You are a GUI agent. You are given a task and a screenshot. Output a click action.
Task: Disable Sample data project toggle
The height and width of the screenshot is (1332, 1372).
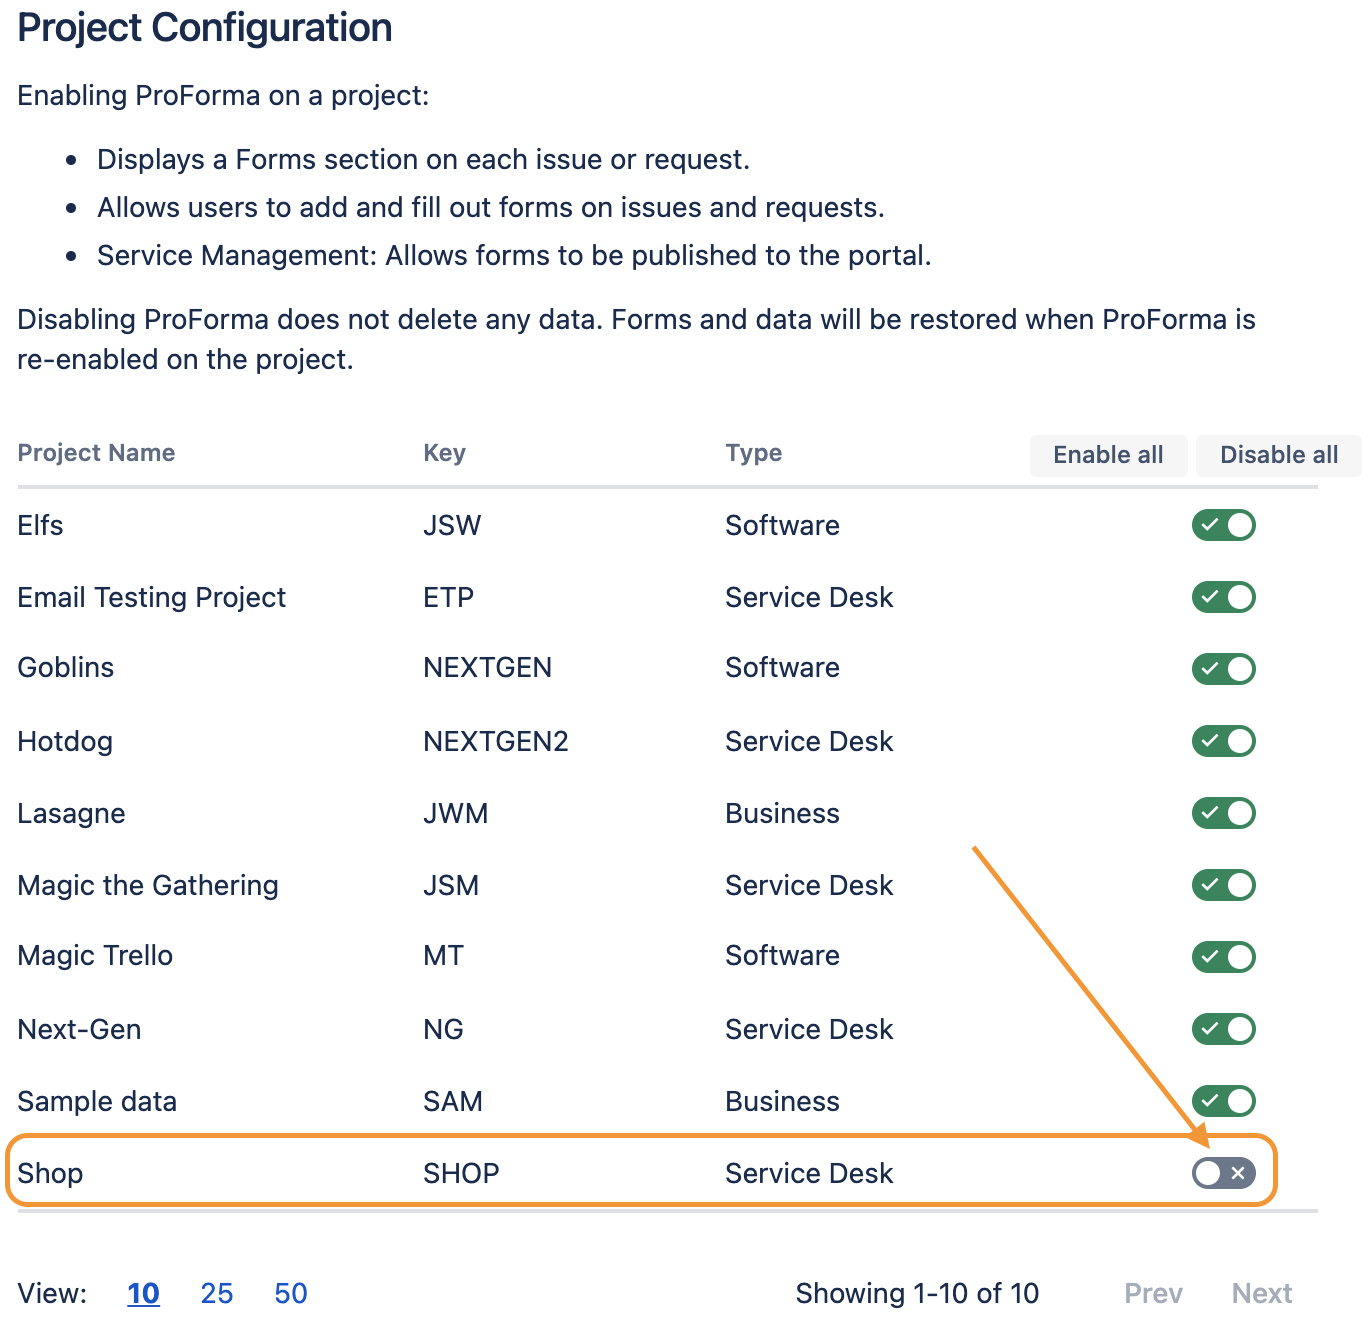1223,1101
